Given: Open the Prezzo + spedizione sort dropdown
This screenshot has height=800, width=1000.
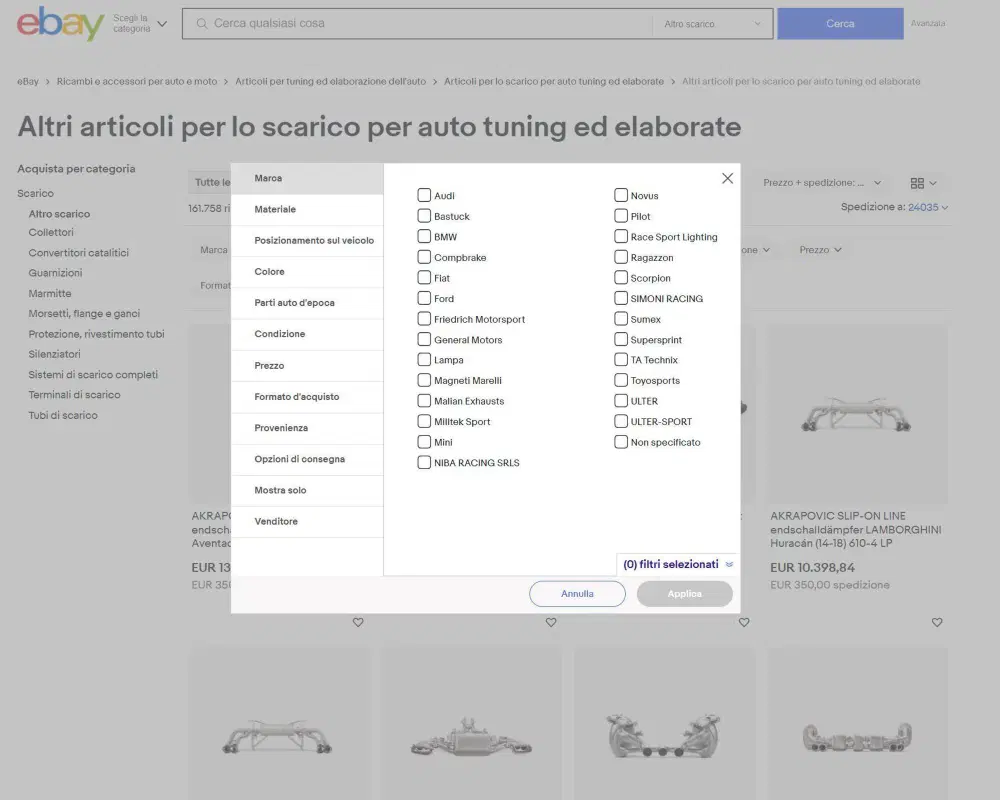Looking at the screenshot, I should (822, 183).
